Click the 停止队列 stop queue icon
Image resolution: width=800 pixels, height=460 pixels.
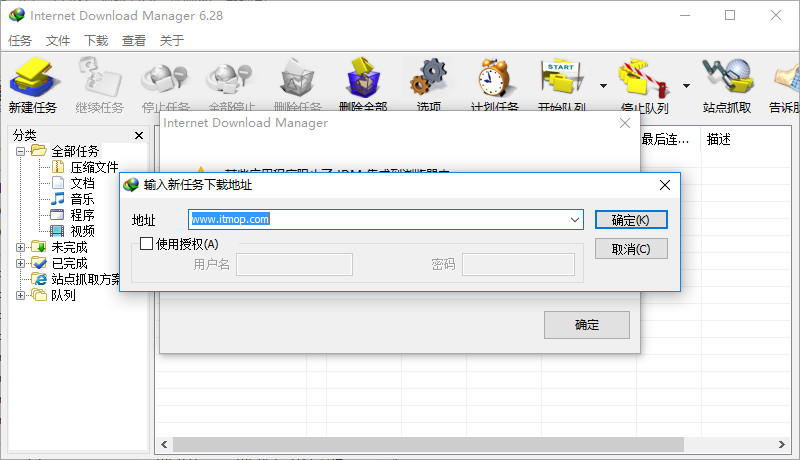pos(644,78)
